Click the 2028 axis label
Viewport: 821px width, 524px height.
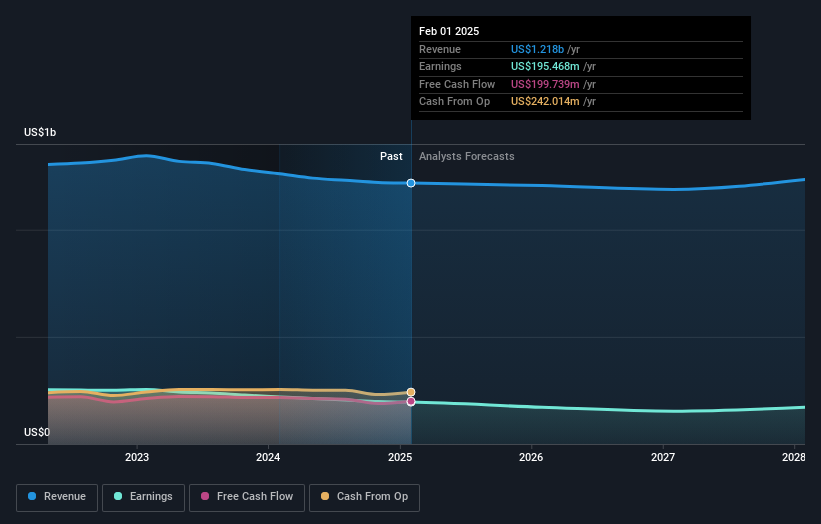click(794, 458)
